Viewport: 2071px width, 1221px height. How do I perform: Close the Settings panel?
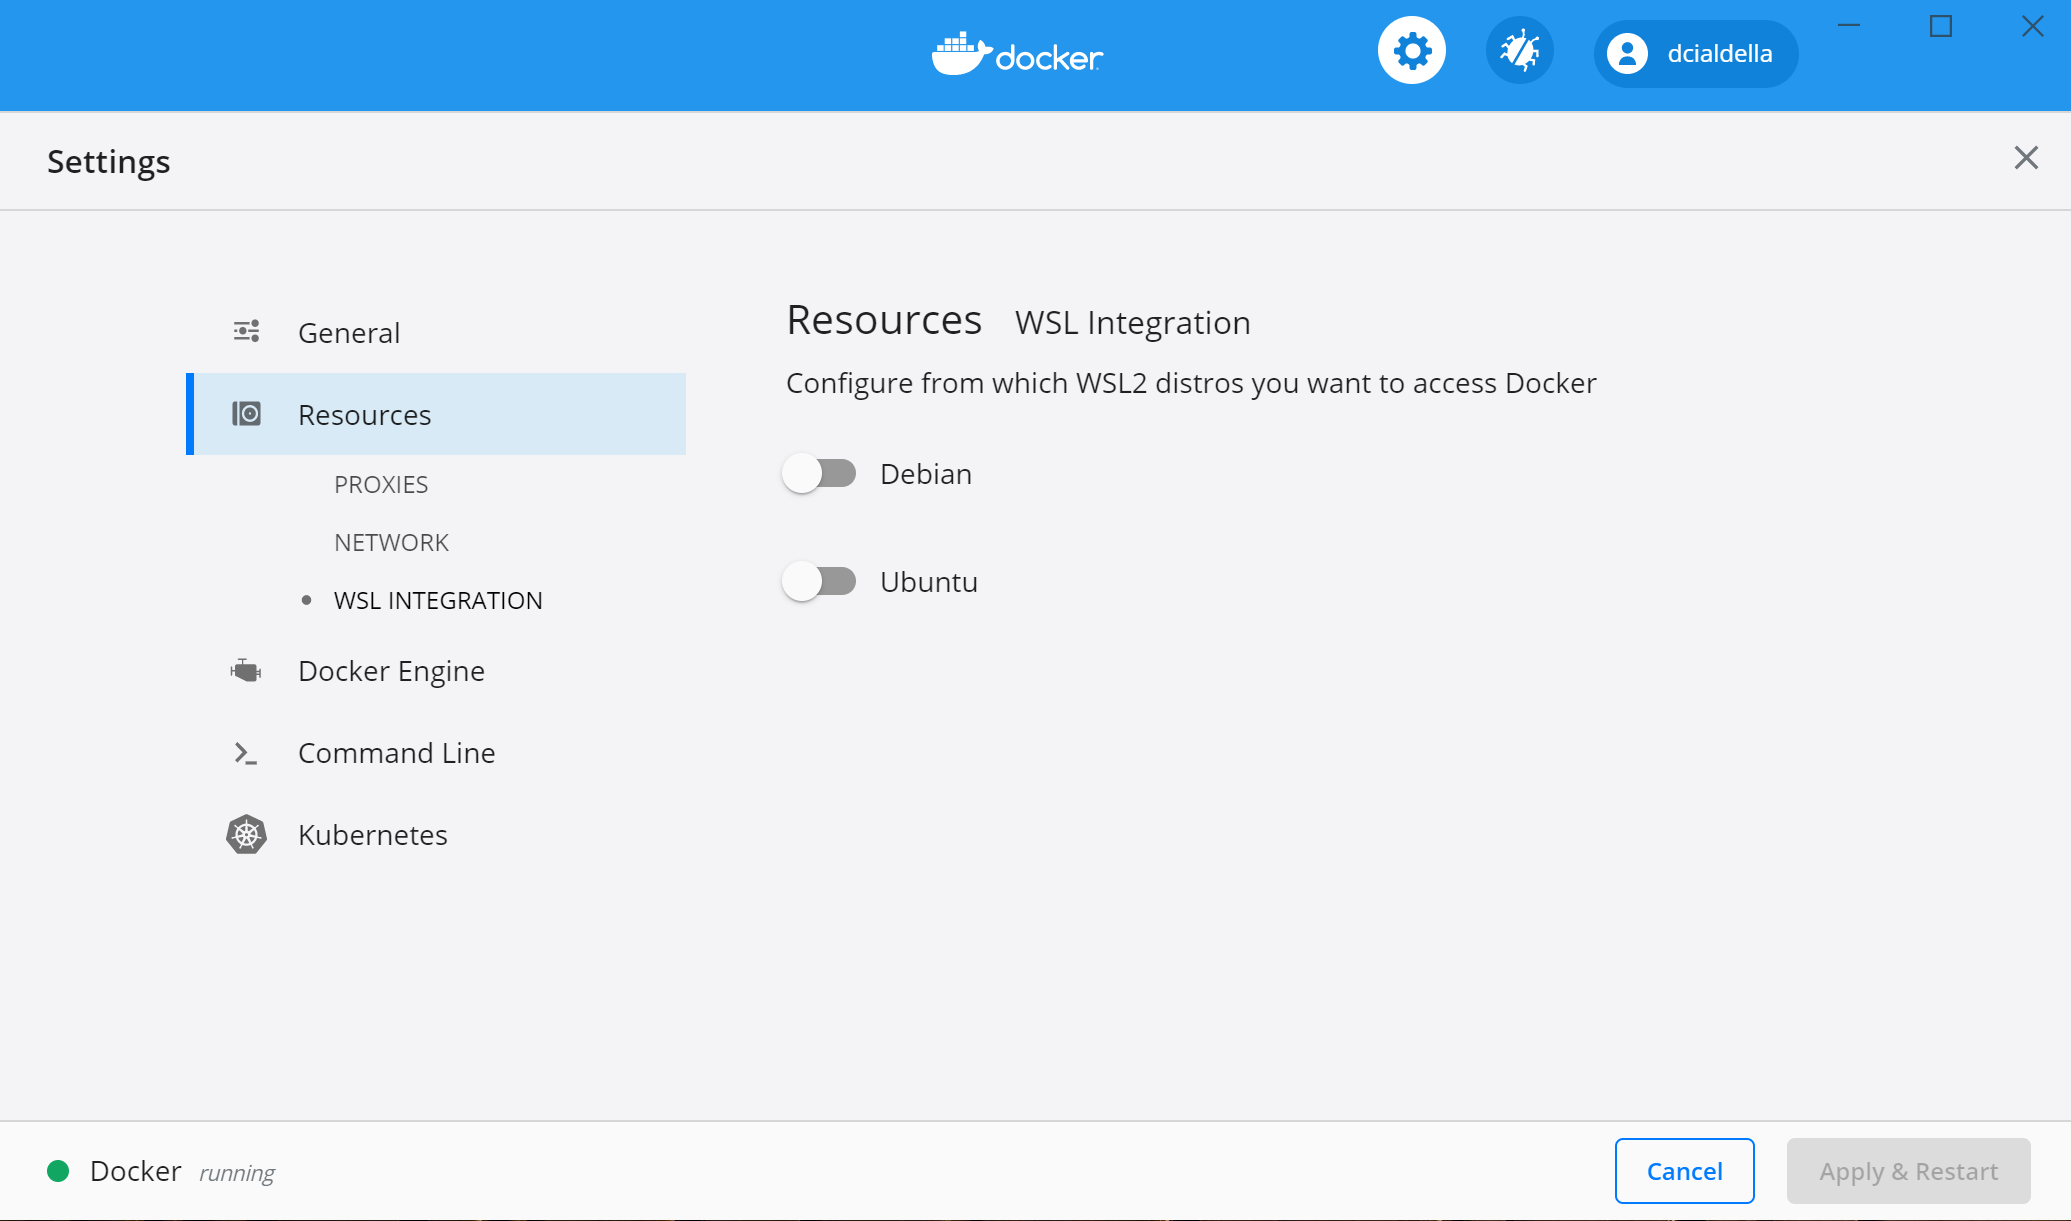[x=2025, y=158]
